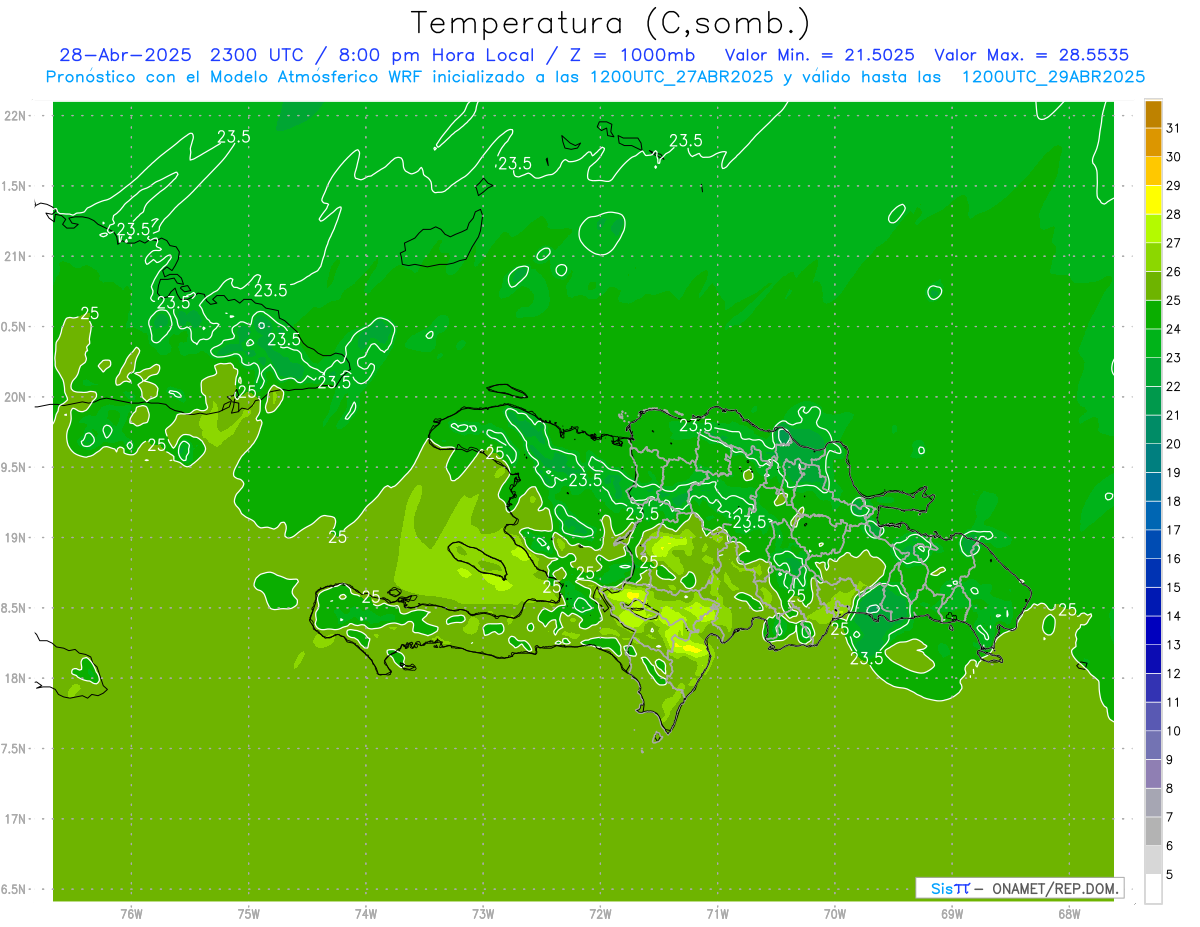Click "Valor Max. = 28.5535" text
Image resolution: width=1200 pixels, height=927 pixels.
coord(1033,55)
